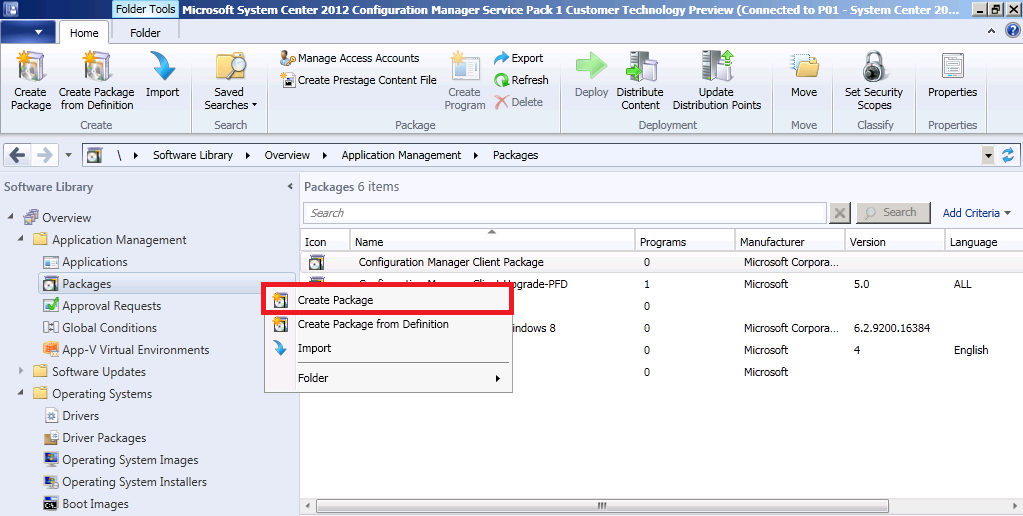Choose Create Package from Definition in context menu
The width and height of the screenshot is (1023, 516).
(388, 324)
